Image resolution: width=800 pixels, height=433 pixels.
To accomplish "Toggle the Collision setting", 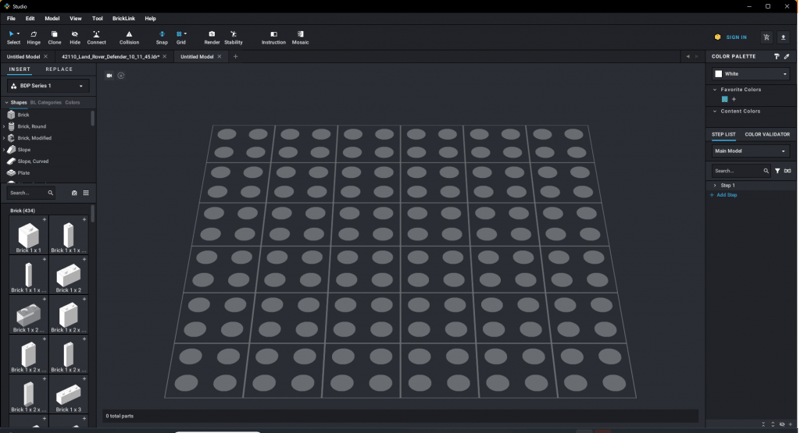I will click(x=129, y=37).
